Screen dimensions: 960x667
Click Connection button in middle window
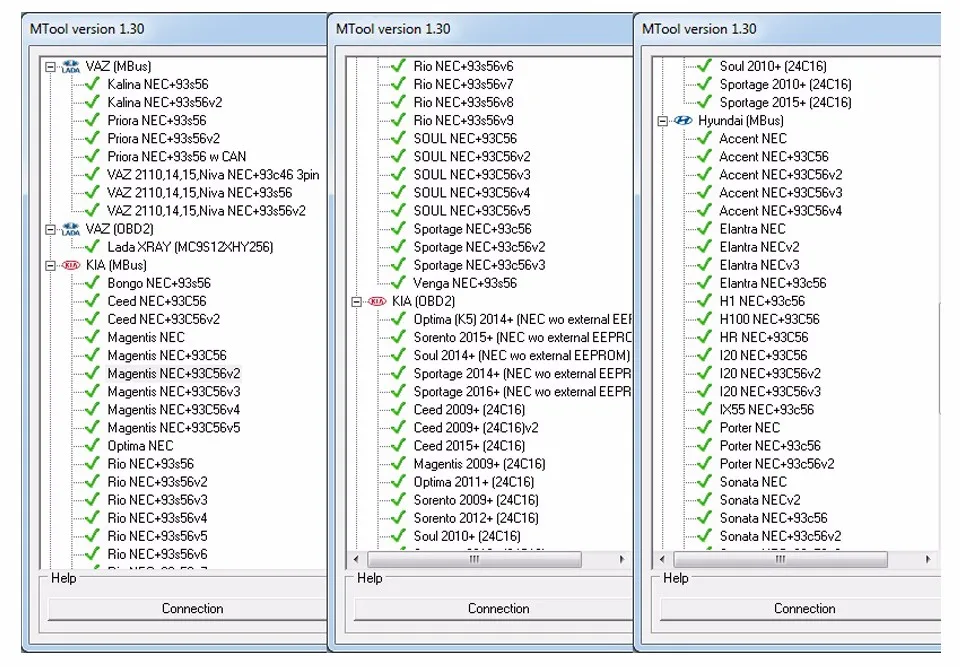(x=493, y=609)
